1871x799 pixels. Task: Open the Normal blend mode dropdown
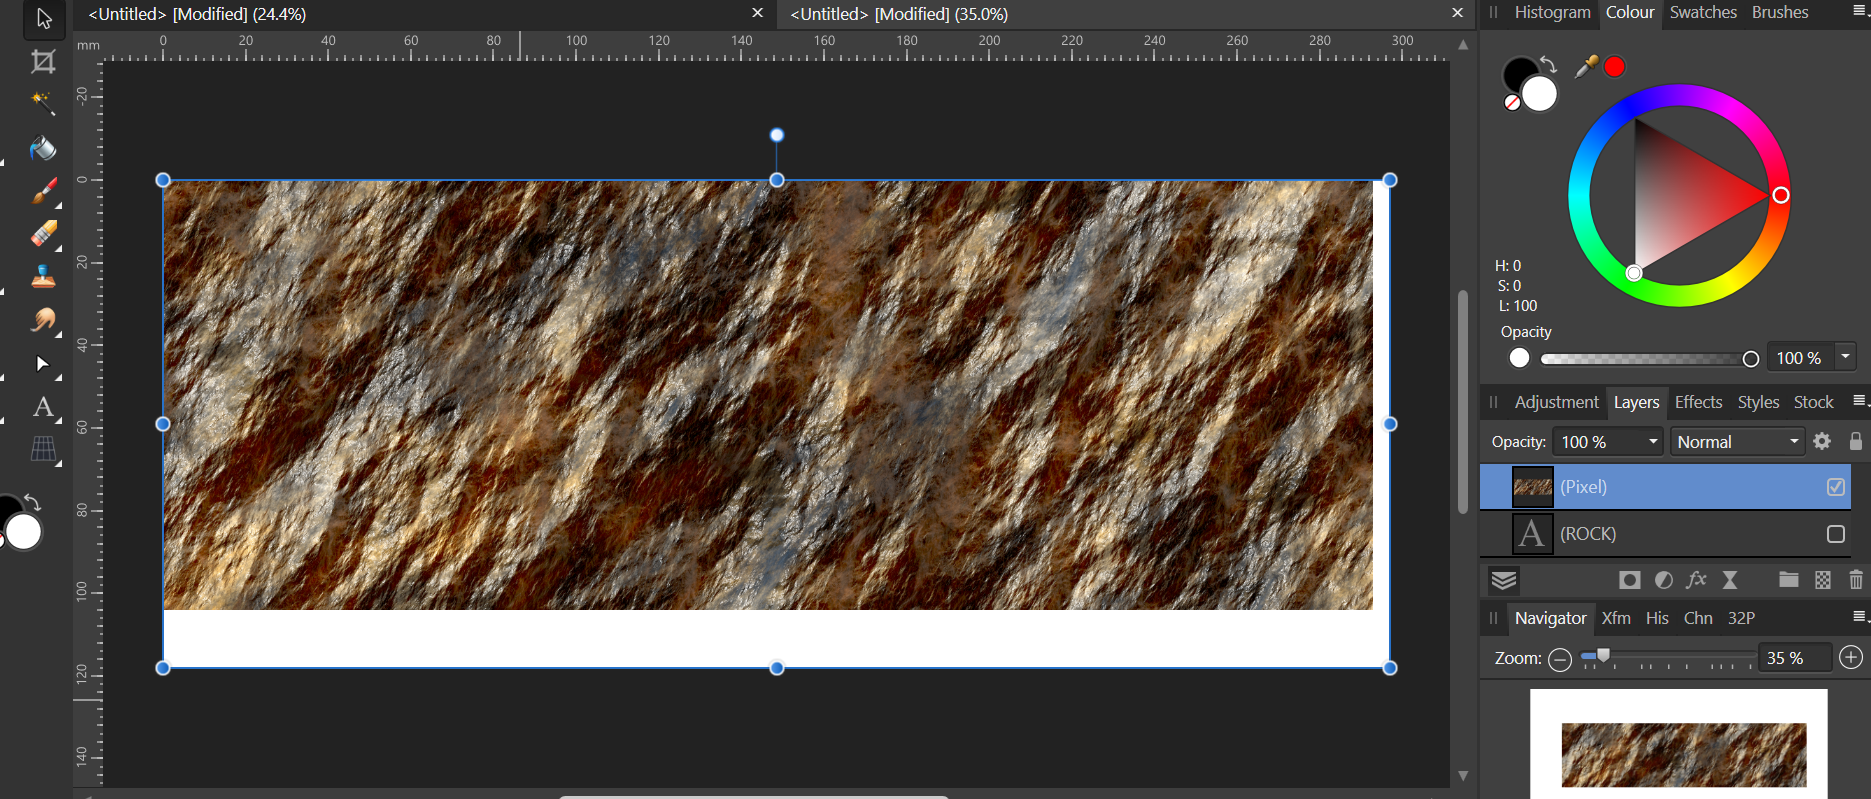(1738, 442)
